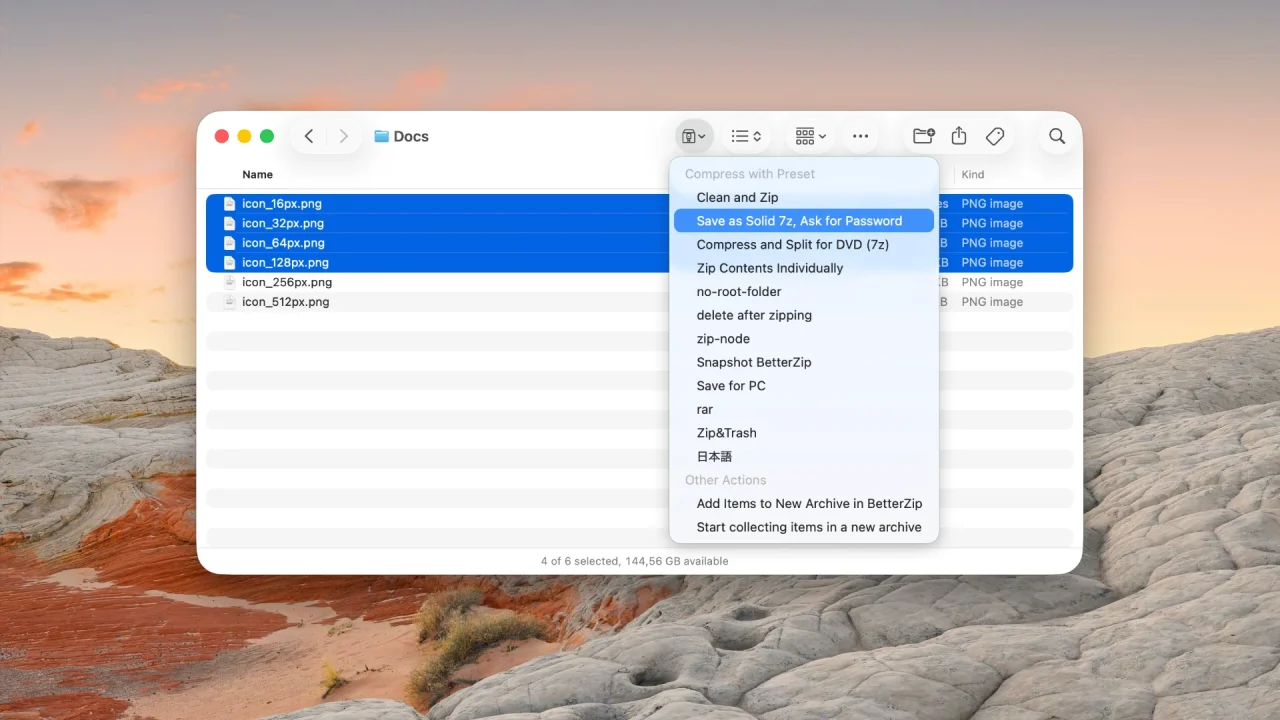Go back in Finder
The width and height of the screenshot is (1280, 720).
(309, 136)
